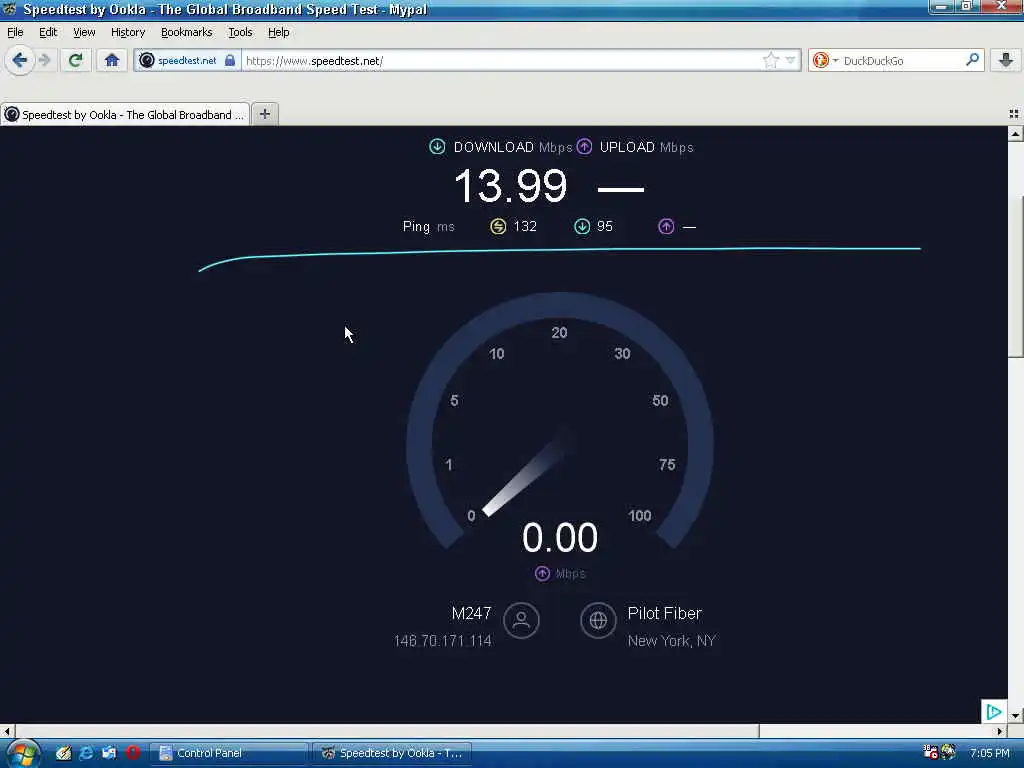Select the Speedtest by Ookla tab
This screenshot has height=768, width=1024.
(125, 114)
